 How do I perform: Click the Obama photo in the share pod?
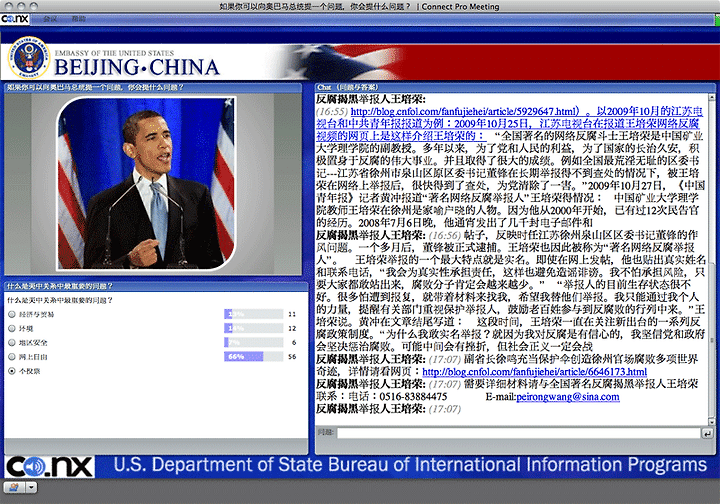(x=146, y=184)
